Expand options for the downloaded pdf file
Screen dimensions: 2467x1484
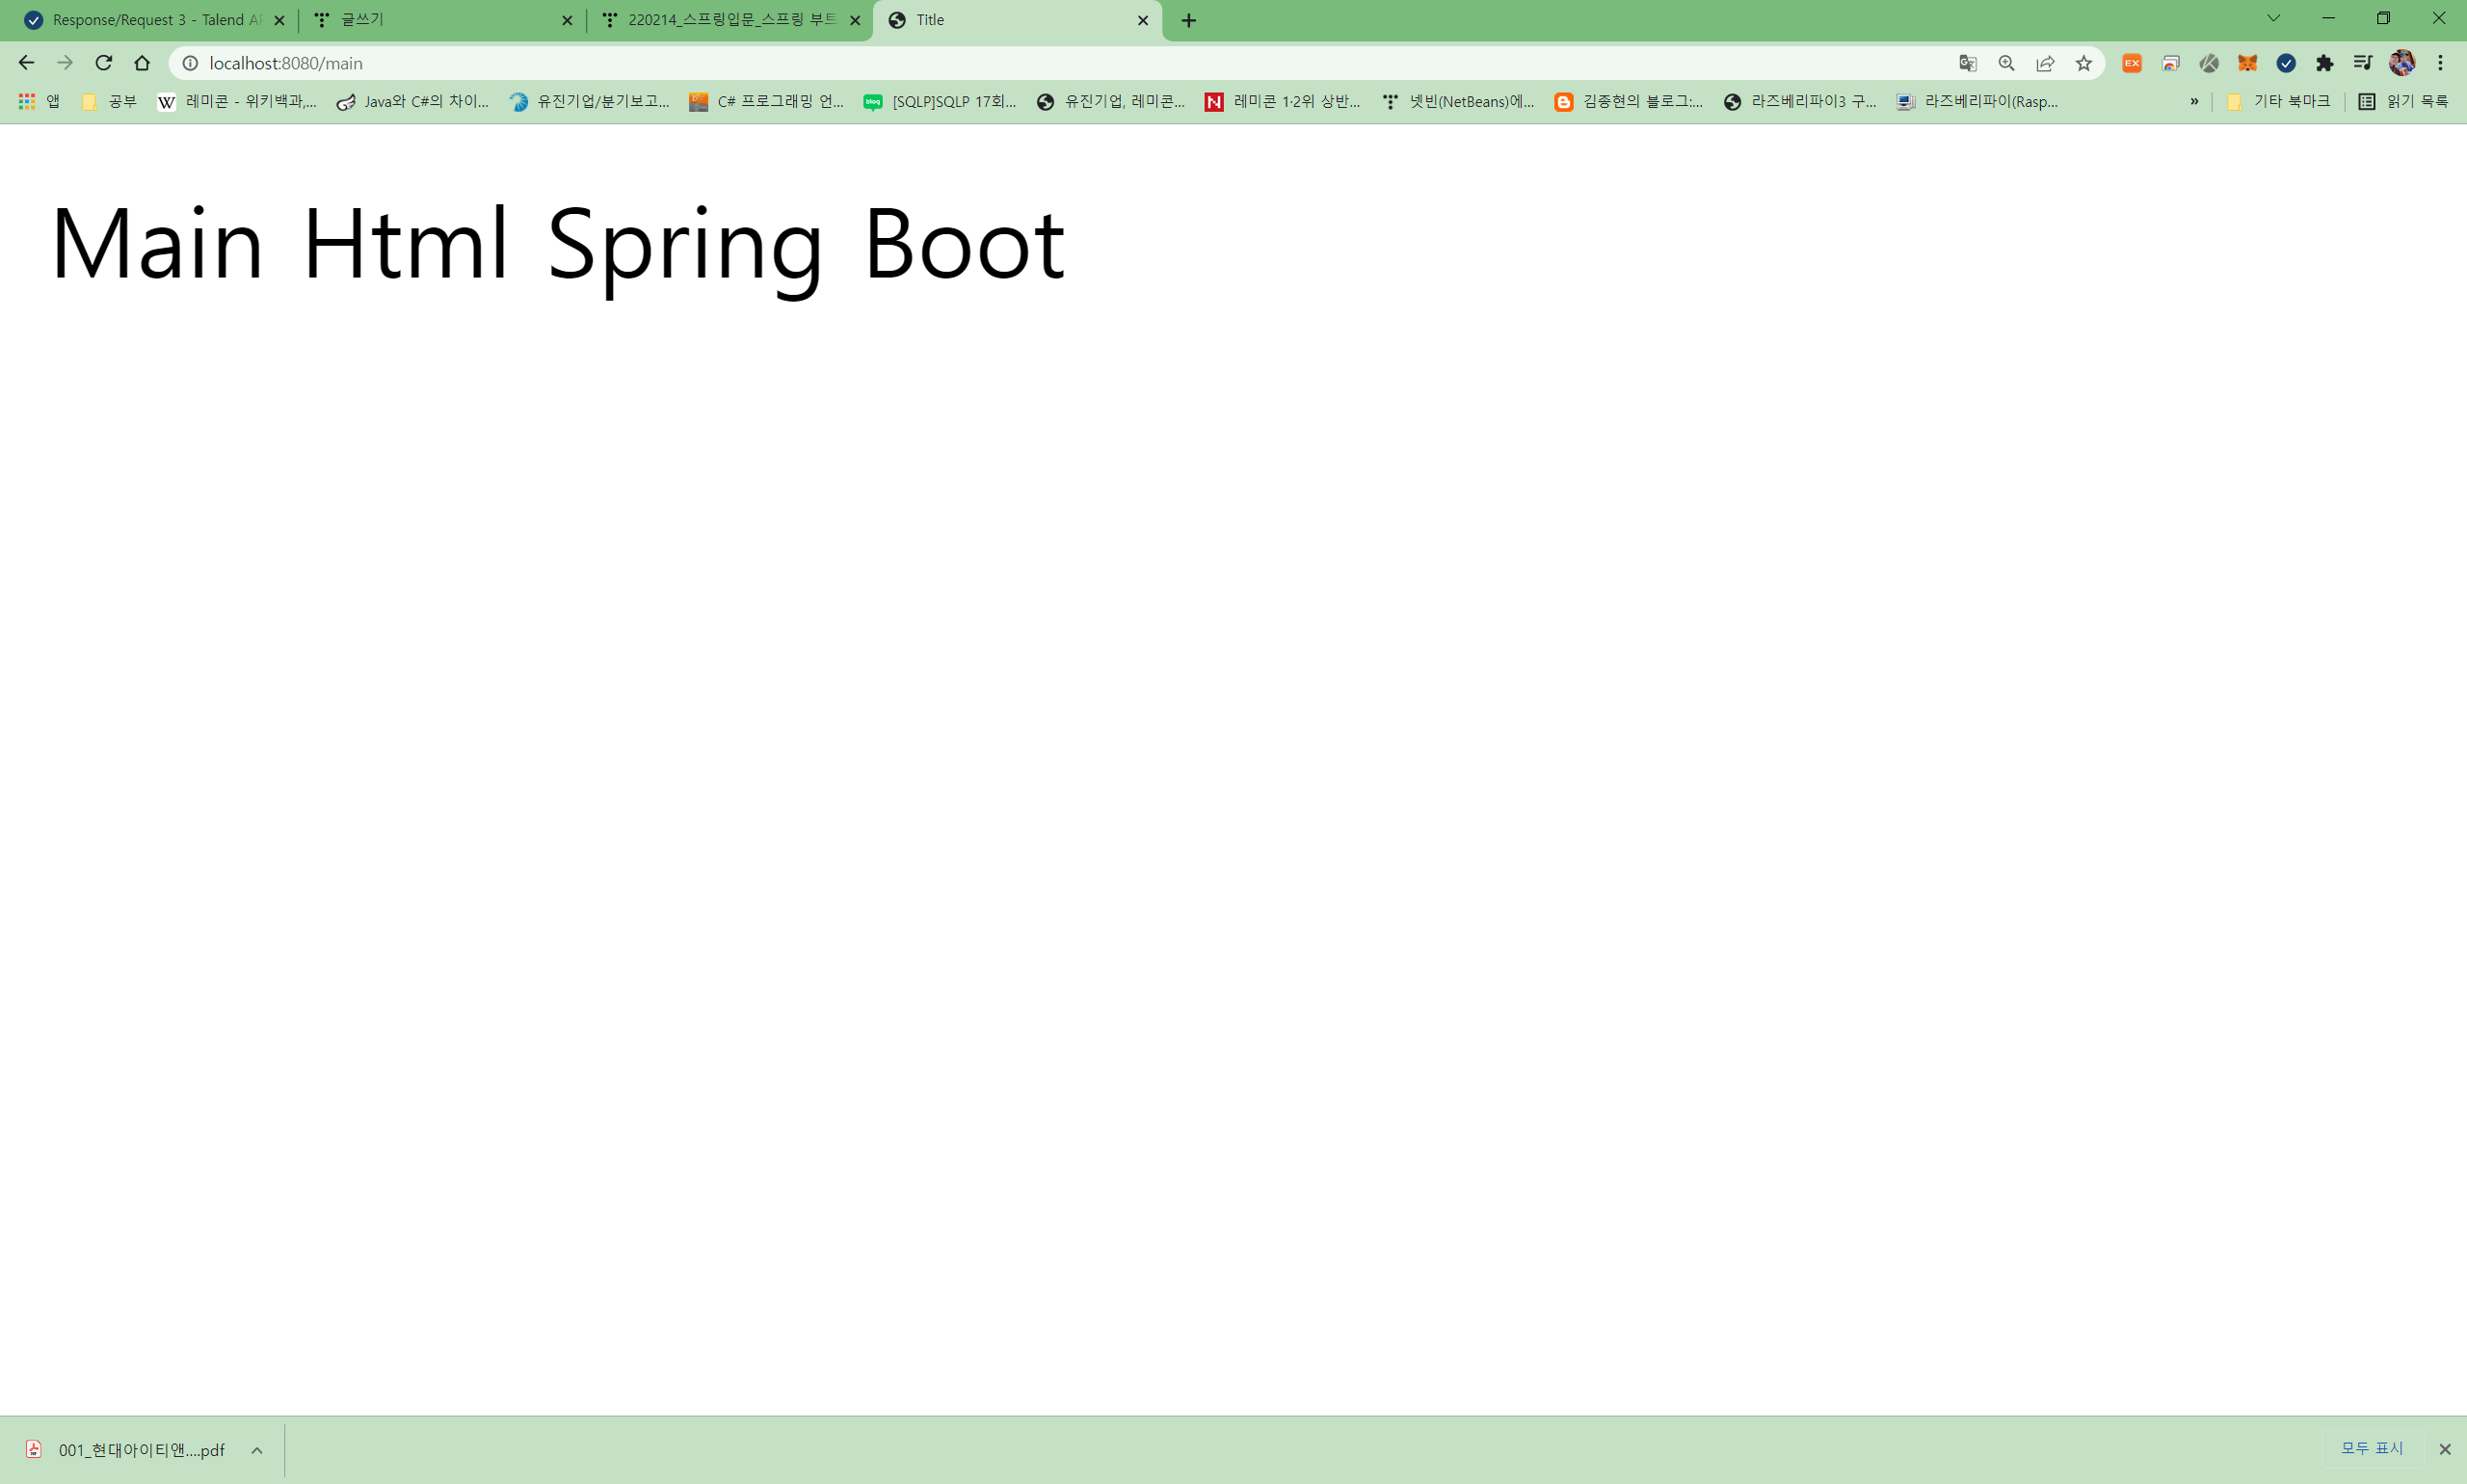(x=257, y=1450)
